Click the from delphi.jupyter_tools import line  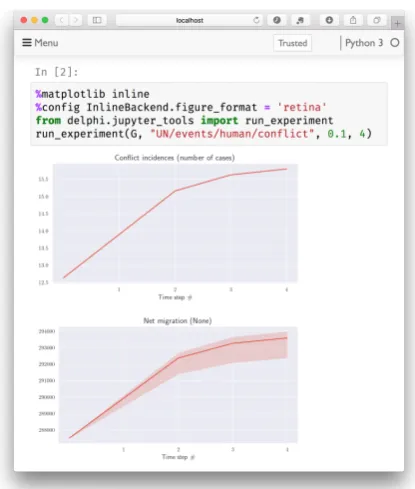pos(184,121)
